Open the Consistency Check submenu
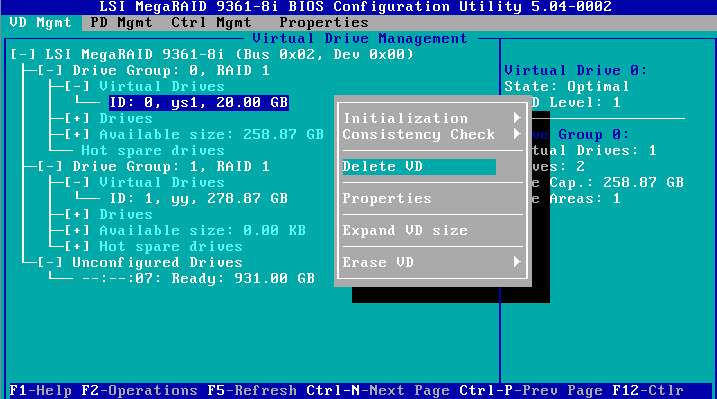This screenshot has width=717, height=399. click(x=432, y=134)
